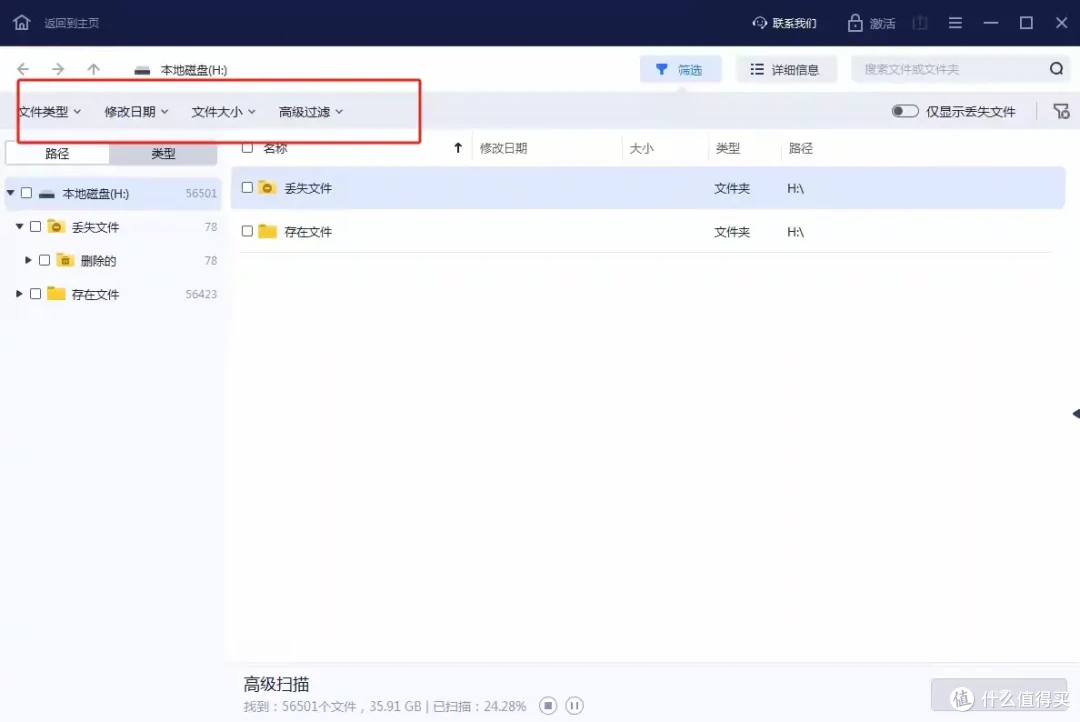Open the contact us headset icon

click(x=759, y=23)
